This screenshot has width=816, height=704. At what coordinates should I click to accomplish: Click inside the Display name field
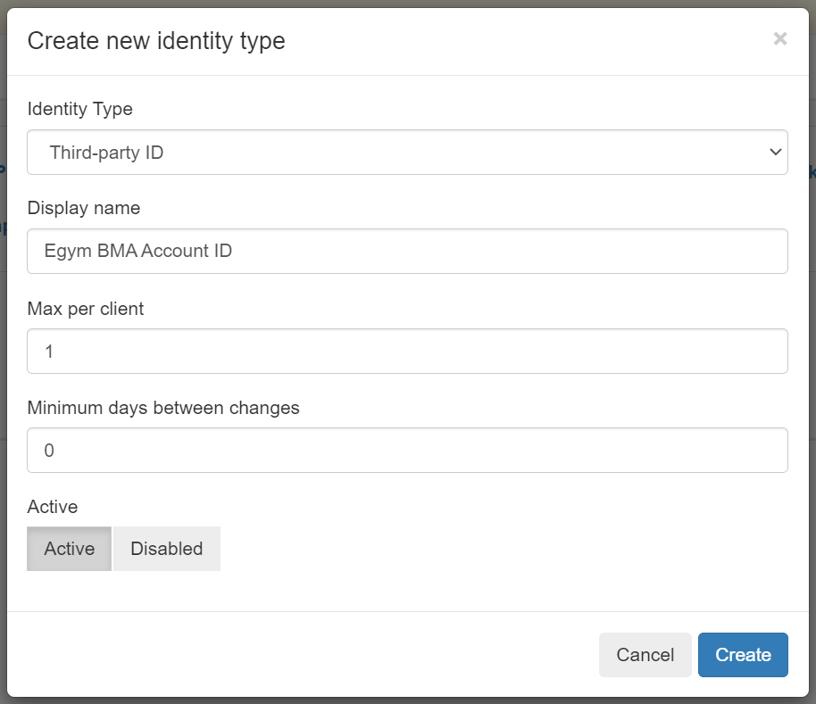[407, 251]
